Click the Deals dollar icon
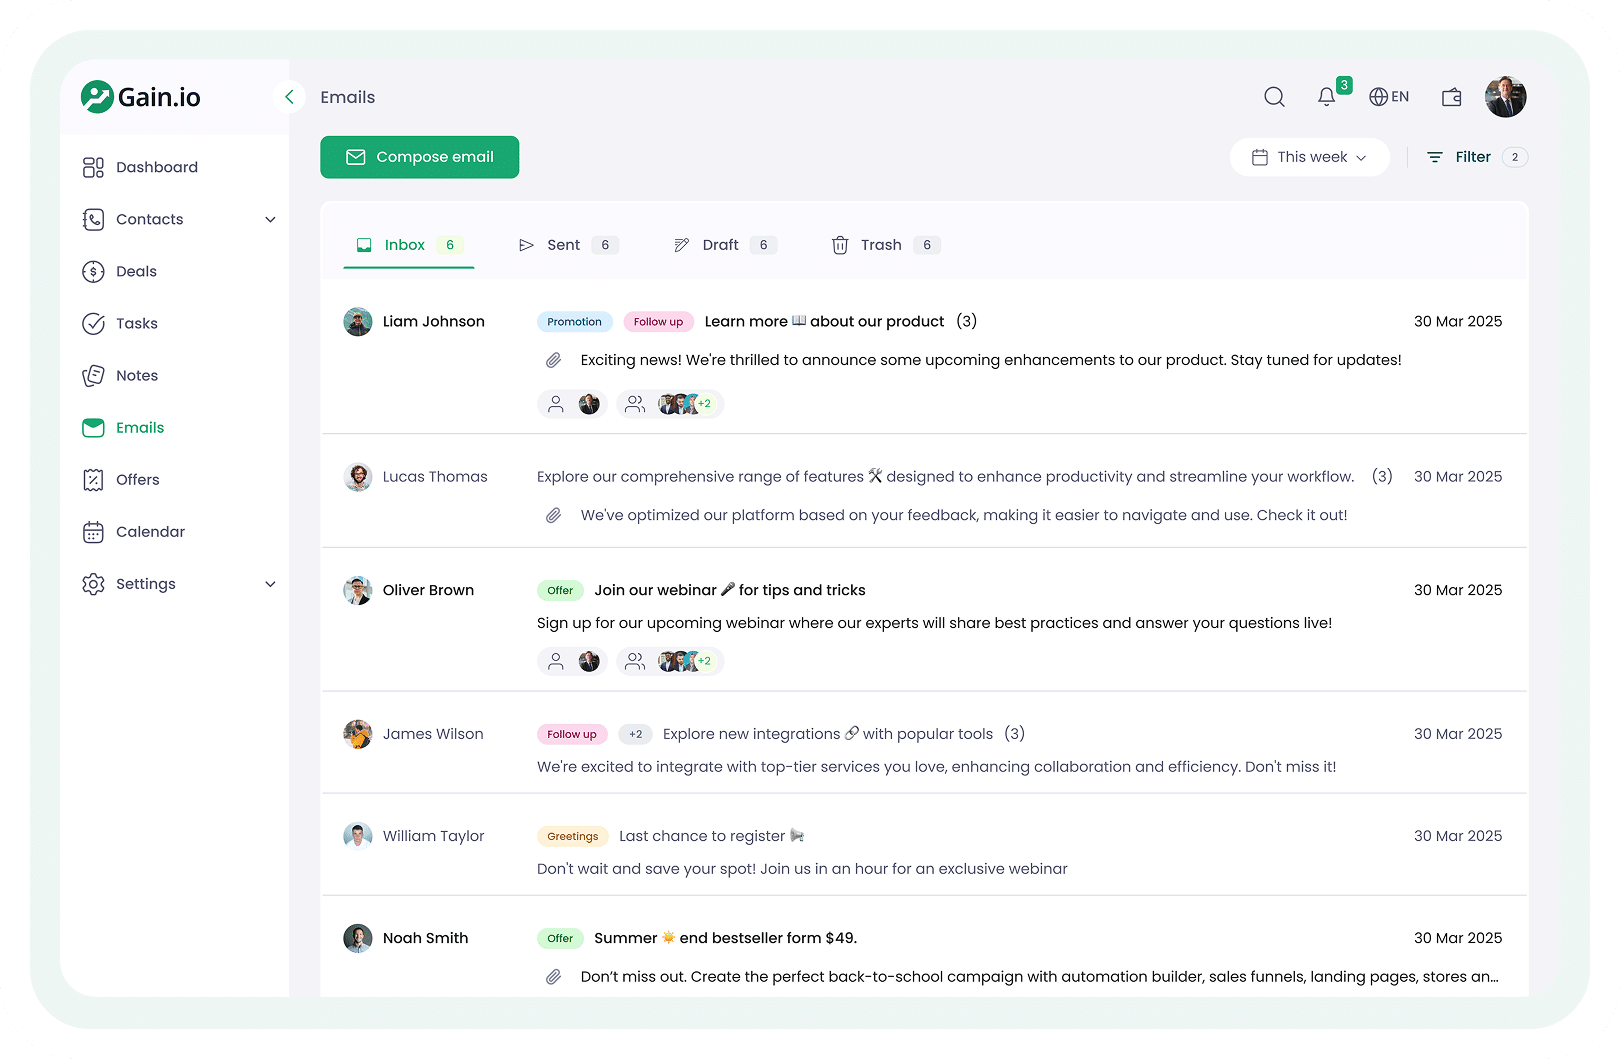This screenshot has height=1059, width=1620. pos(93,271)
